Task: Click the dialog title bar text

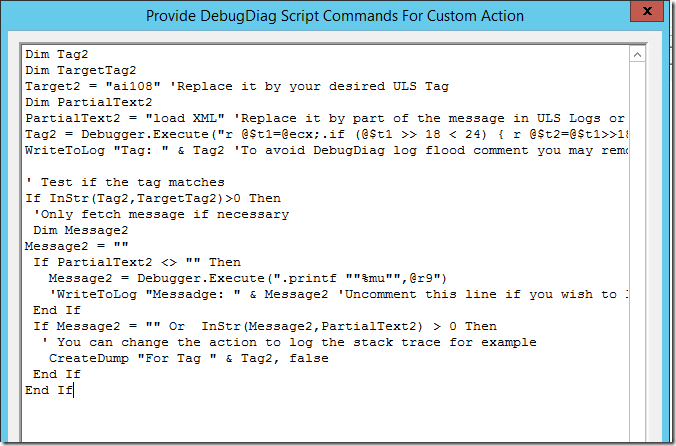Action: coord(335,16)
